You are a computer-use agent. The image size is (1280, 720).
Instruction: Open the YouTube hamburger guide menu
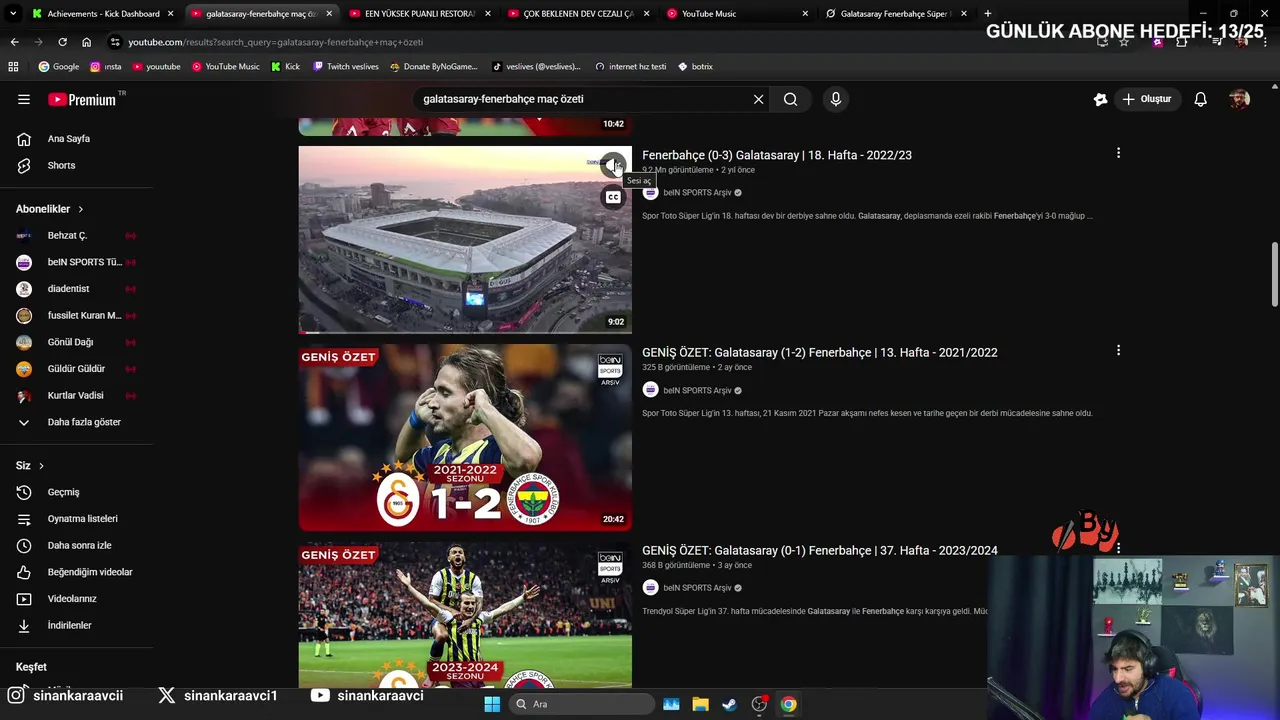click(24, 99)
